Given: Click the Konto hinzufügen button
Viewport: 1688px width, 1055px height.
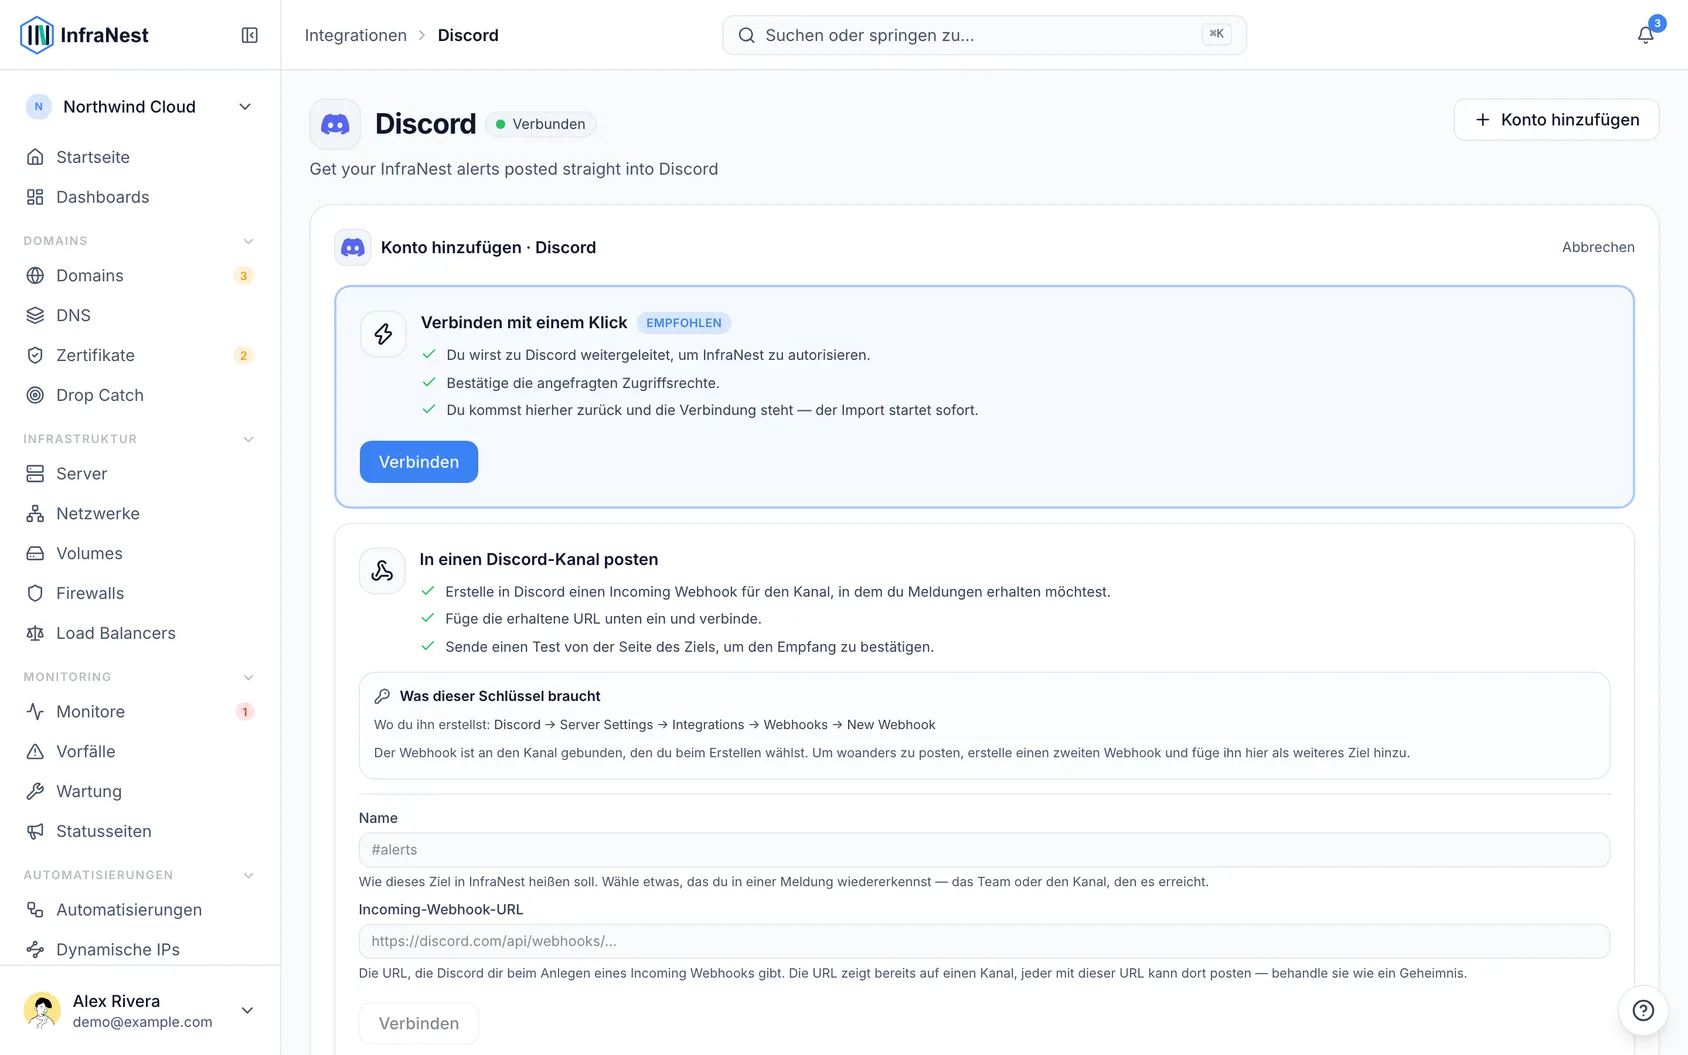Looking at the screenshot, I should point(1556,120).
